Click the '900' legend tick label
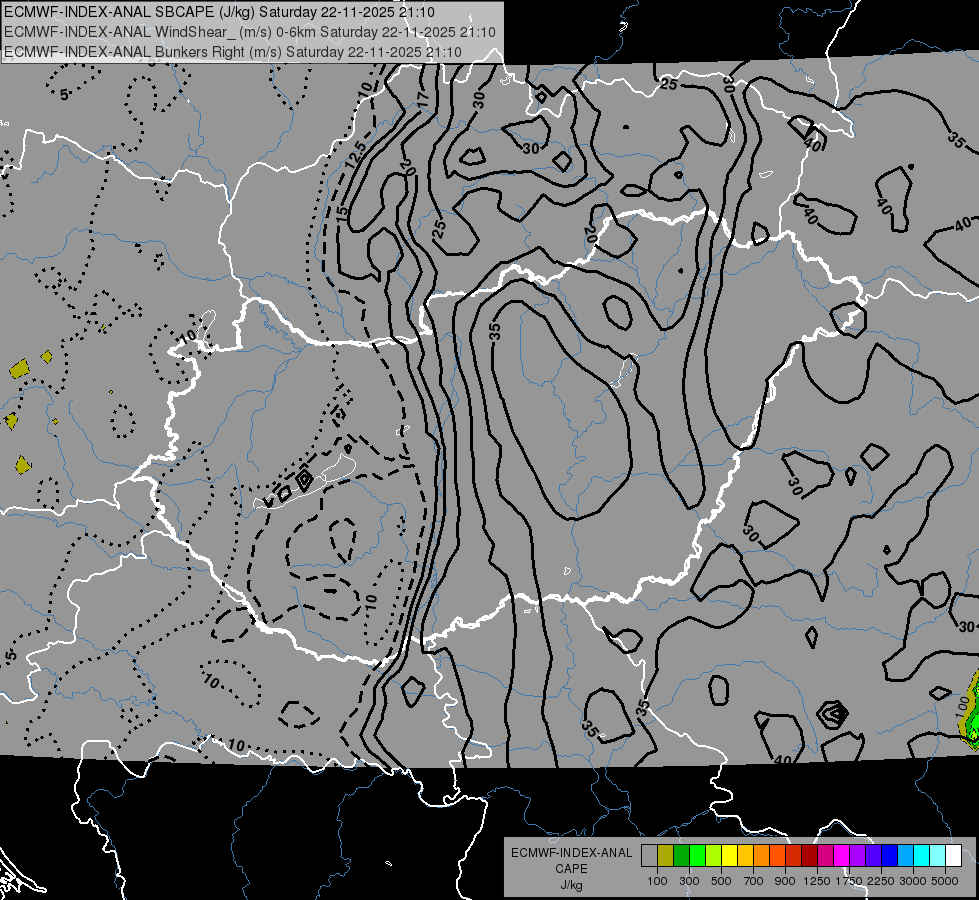The image size is (979, 900). click(x=785, y=881)
